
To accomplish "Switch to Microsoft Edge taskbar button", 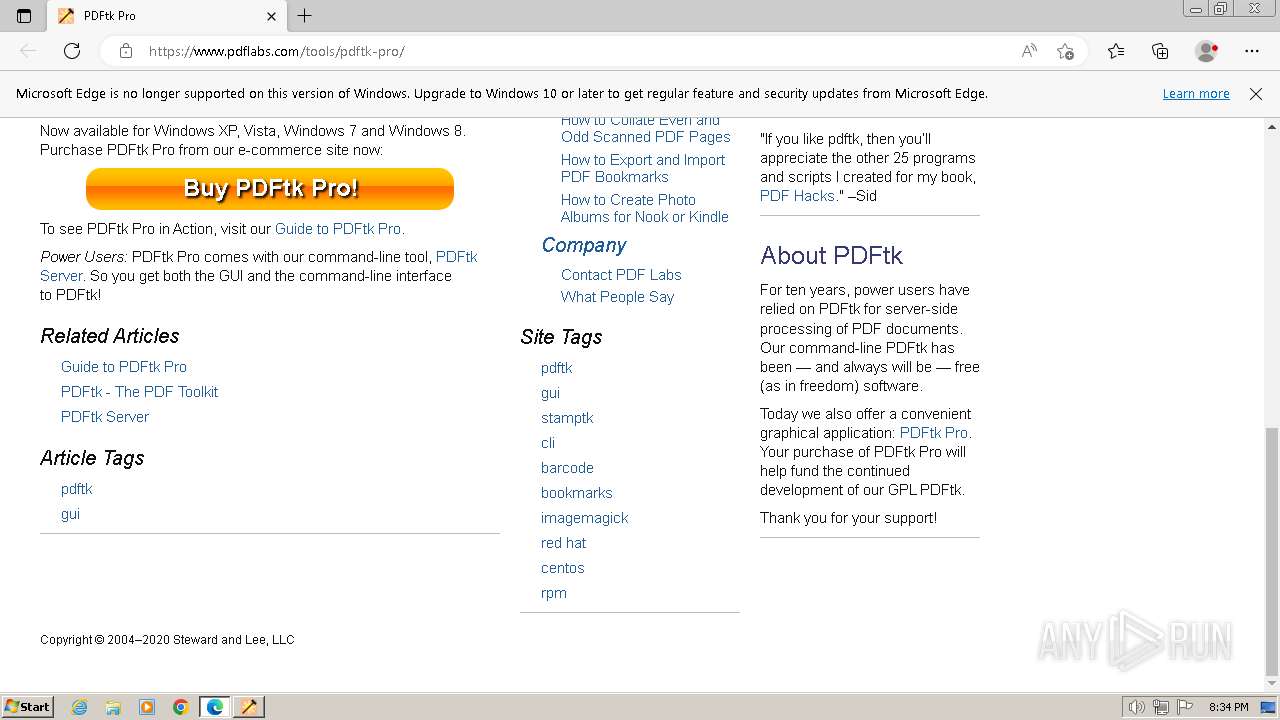I will tap(215, 707).
